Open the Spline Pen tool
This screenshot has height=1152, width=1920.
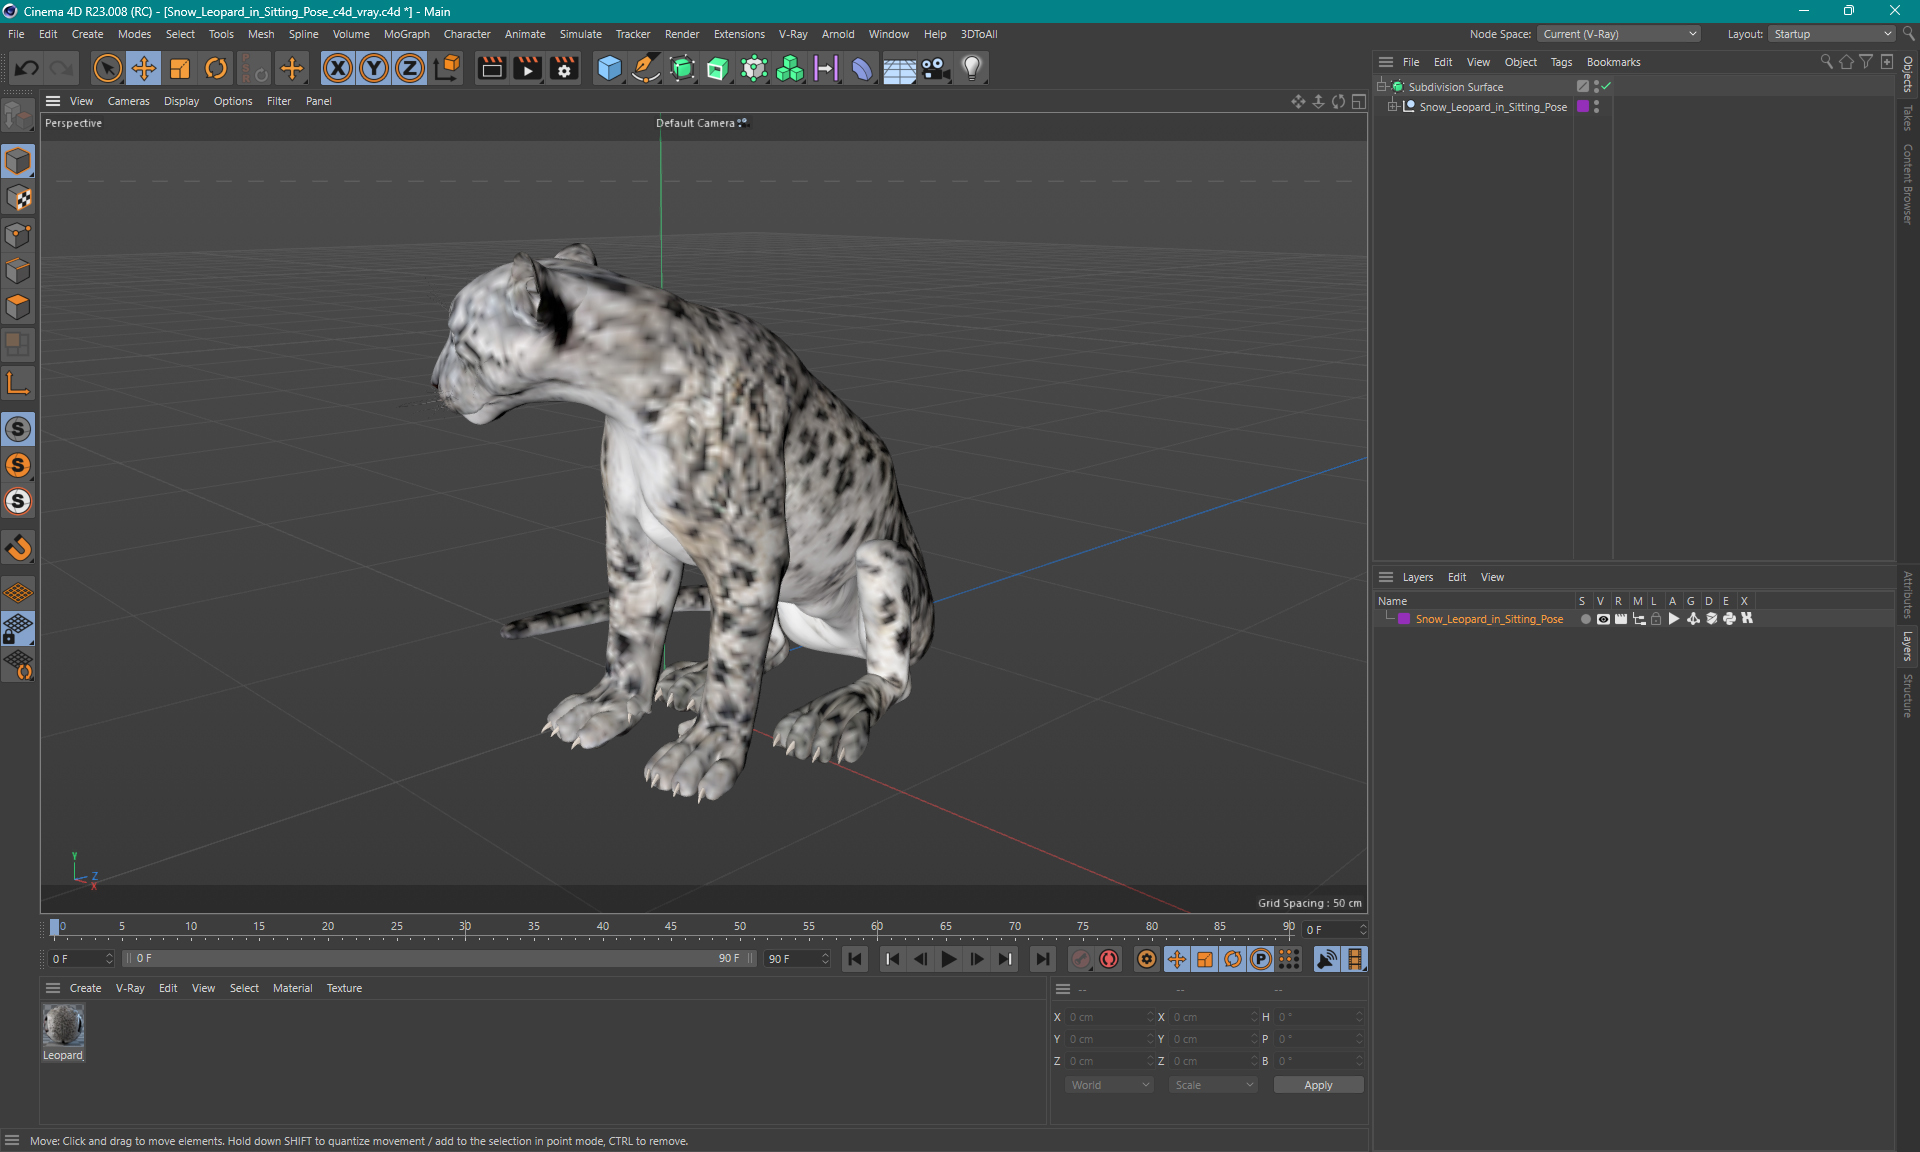pos(646,68)
